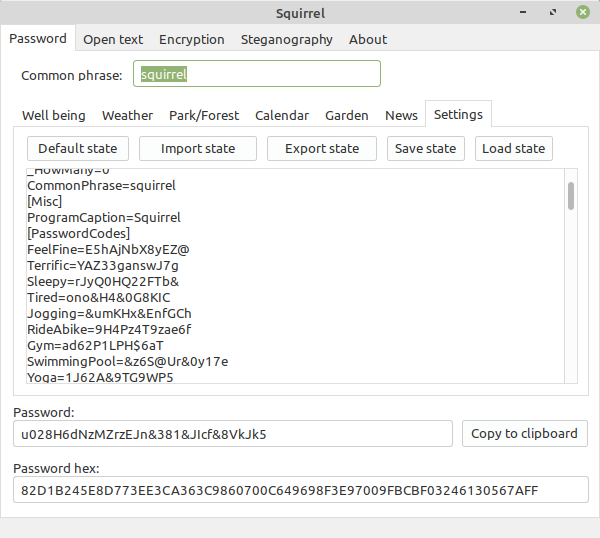Click the ProgramCaption=Squirrel line

click(x=104, y=218)
